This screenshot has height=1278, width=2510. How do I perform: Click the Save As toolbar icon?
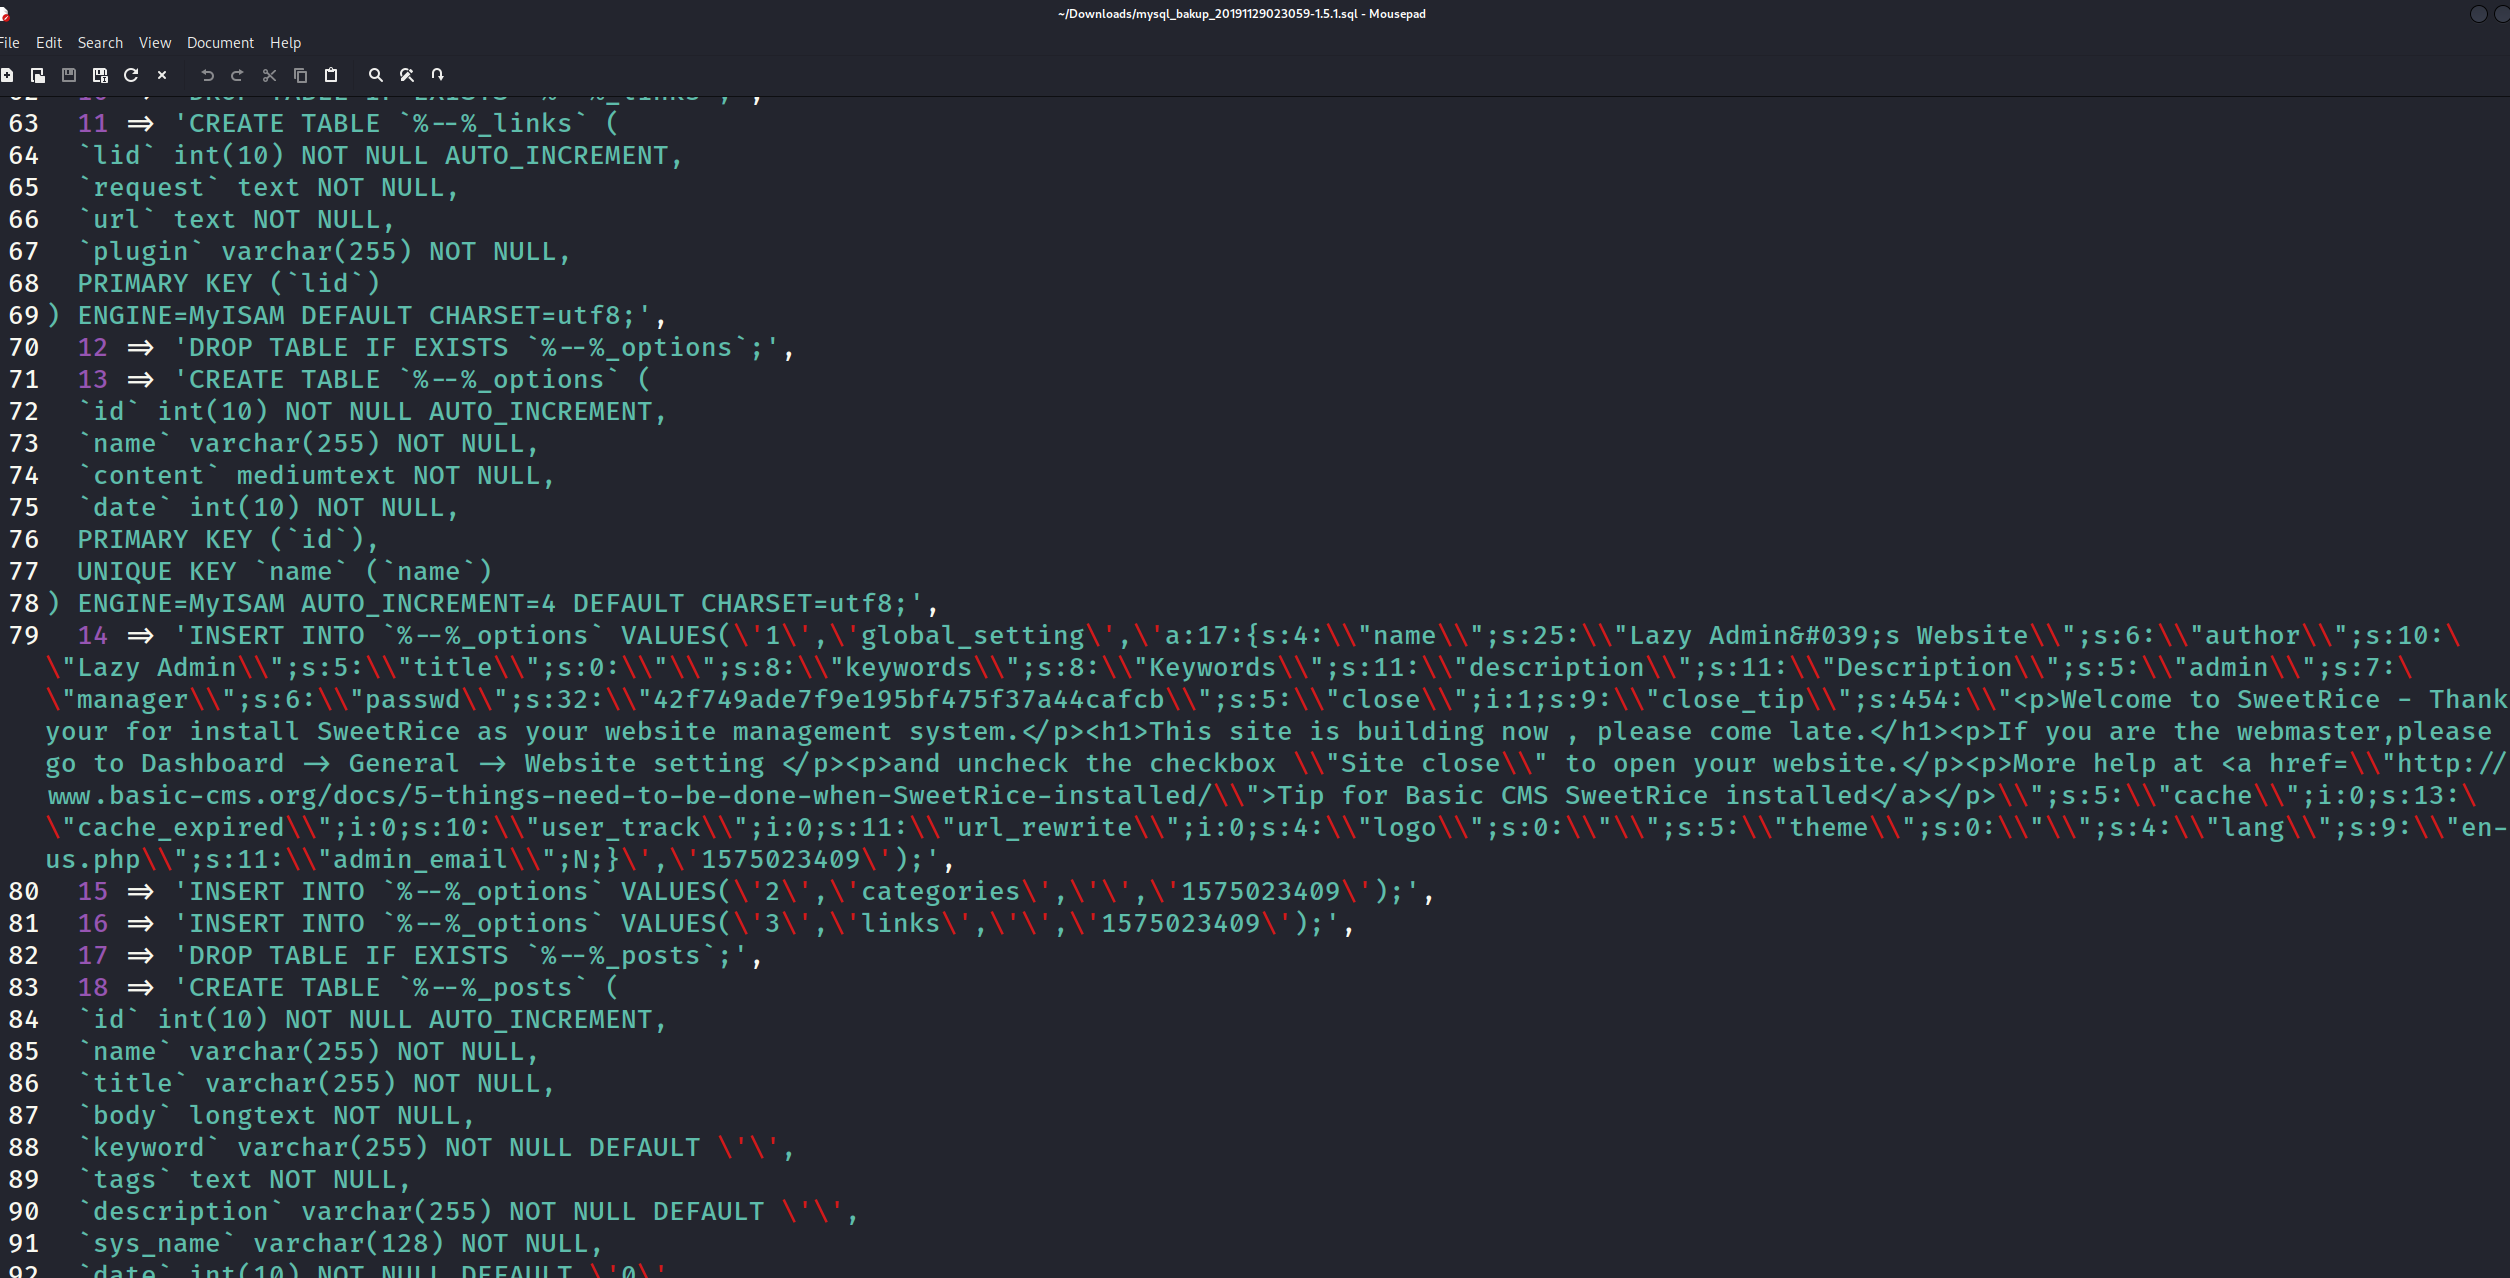point(100,75)
